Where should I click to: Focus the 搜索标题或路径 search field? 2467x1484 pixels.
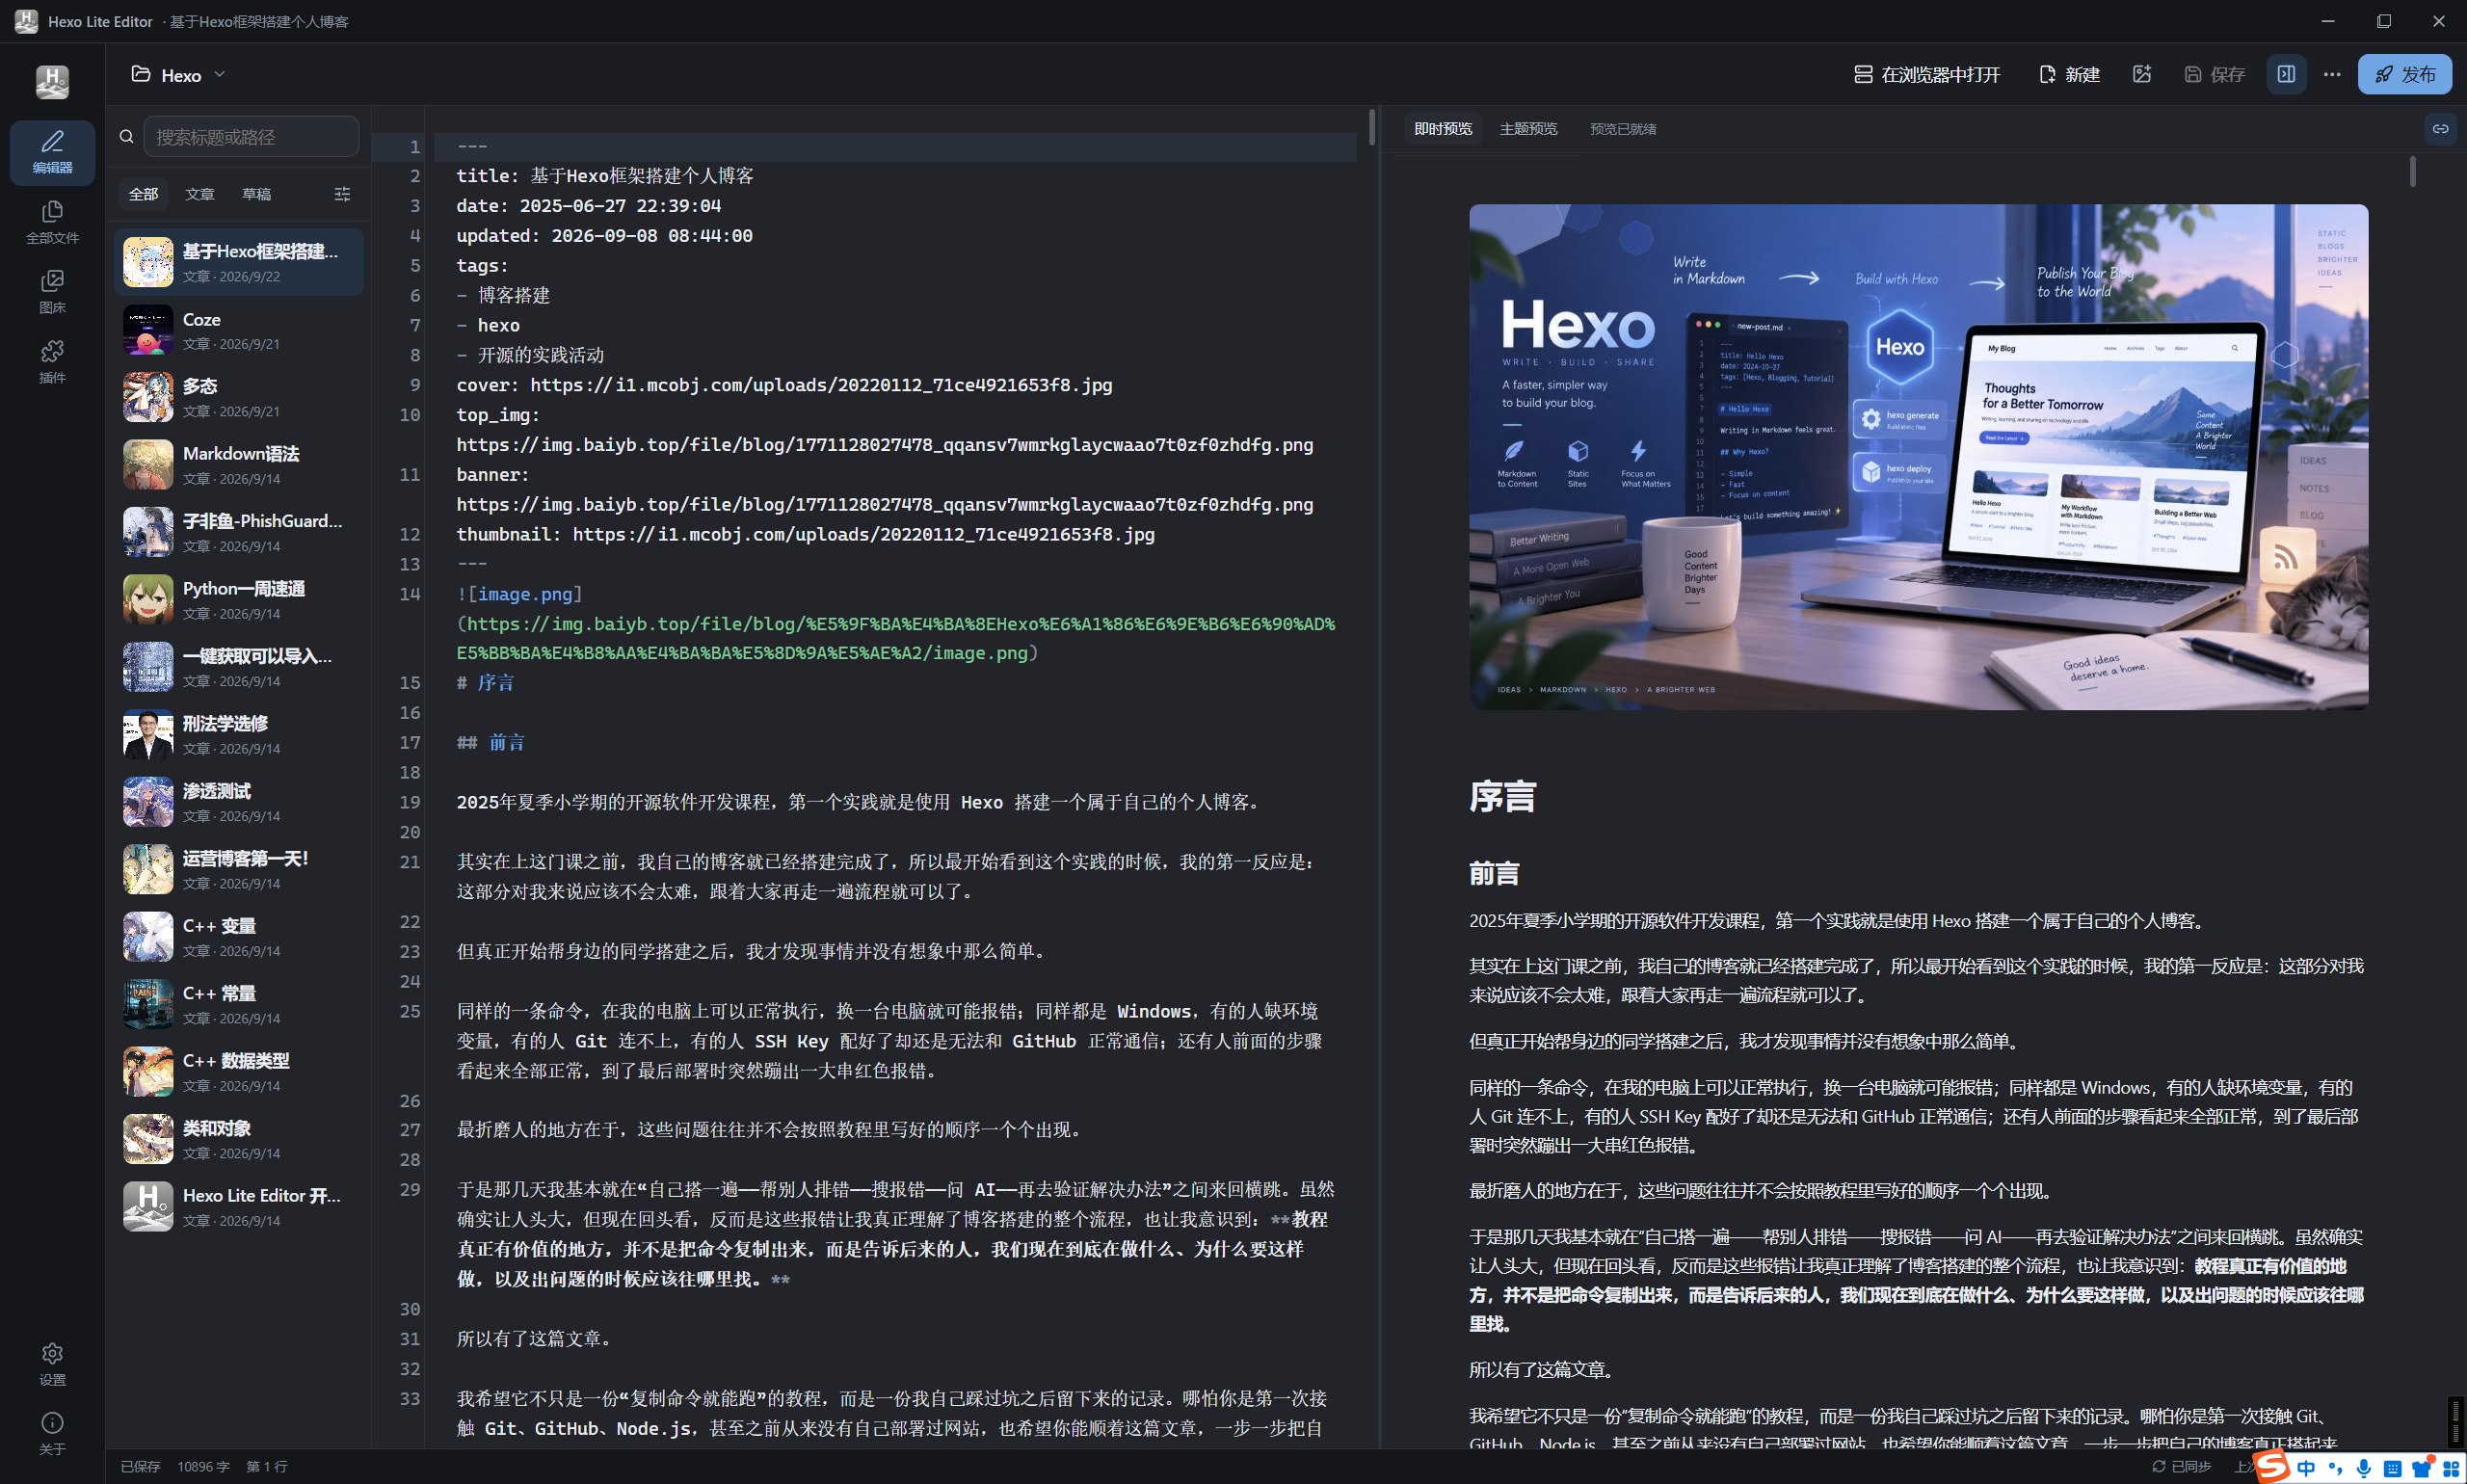coord(251,137)
